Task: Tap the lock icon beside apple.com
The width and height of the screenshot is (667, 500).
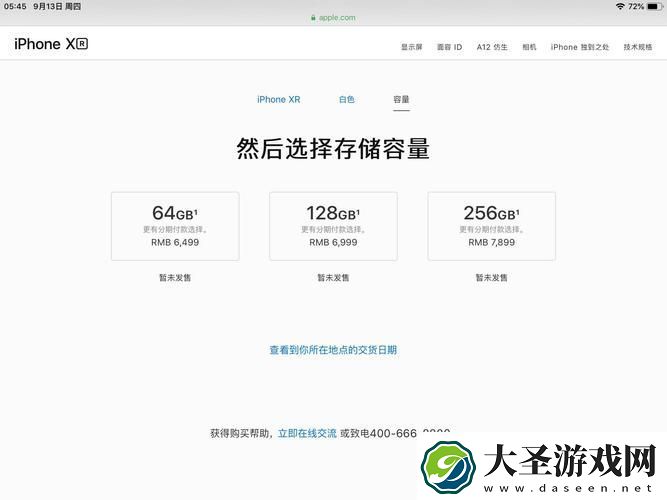Action: [313, 18]
